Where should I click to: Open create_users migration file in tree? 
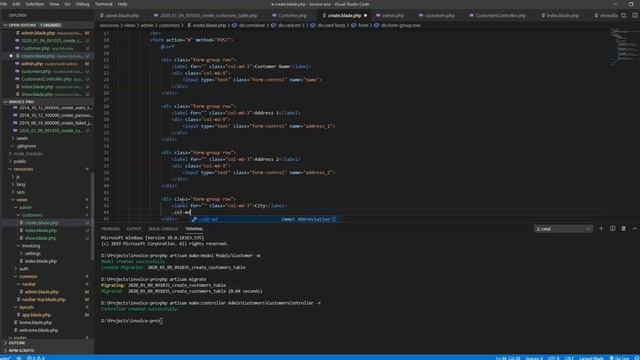point(56,108)
